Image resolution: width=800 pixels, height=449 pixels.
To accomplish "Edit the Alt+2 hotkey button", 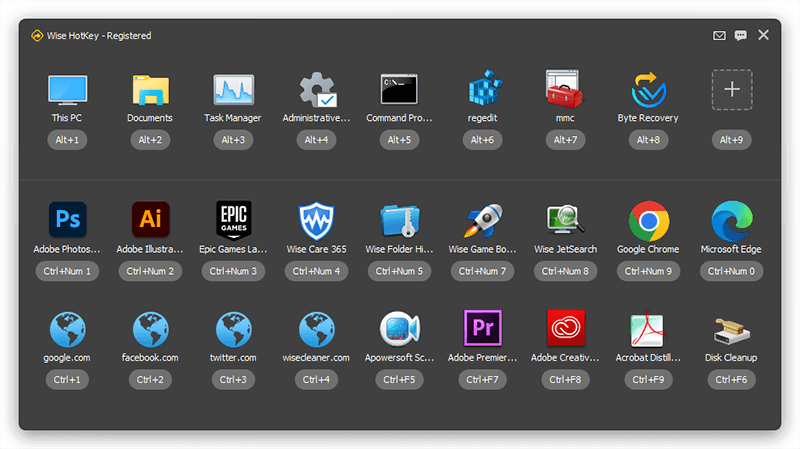I will pyautogui.click(x=150, y=140).
